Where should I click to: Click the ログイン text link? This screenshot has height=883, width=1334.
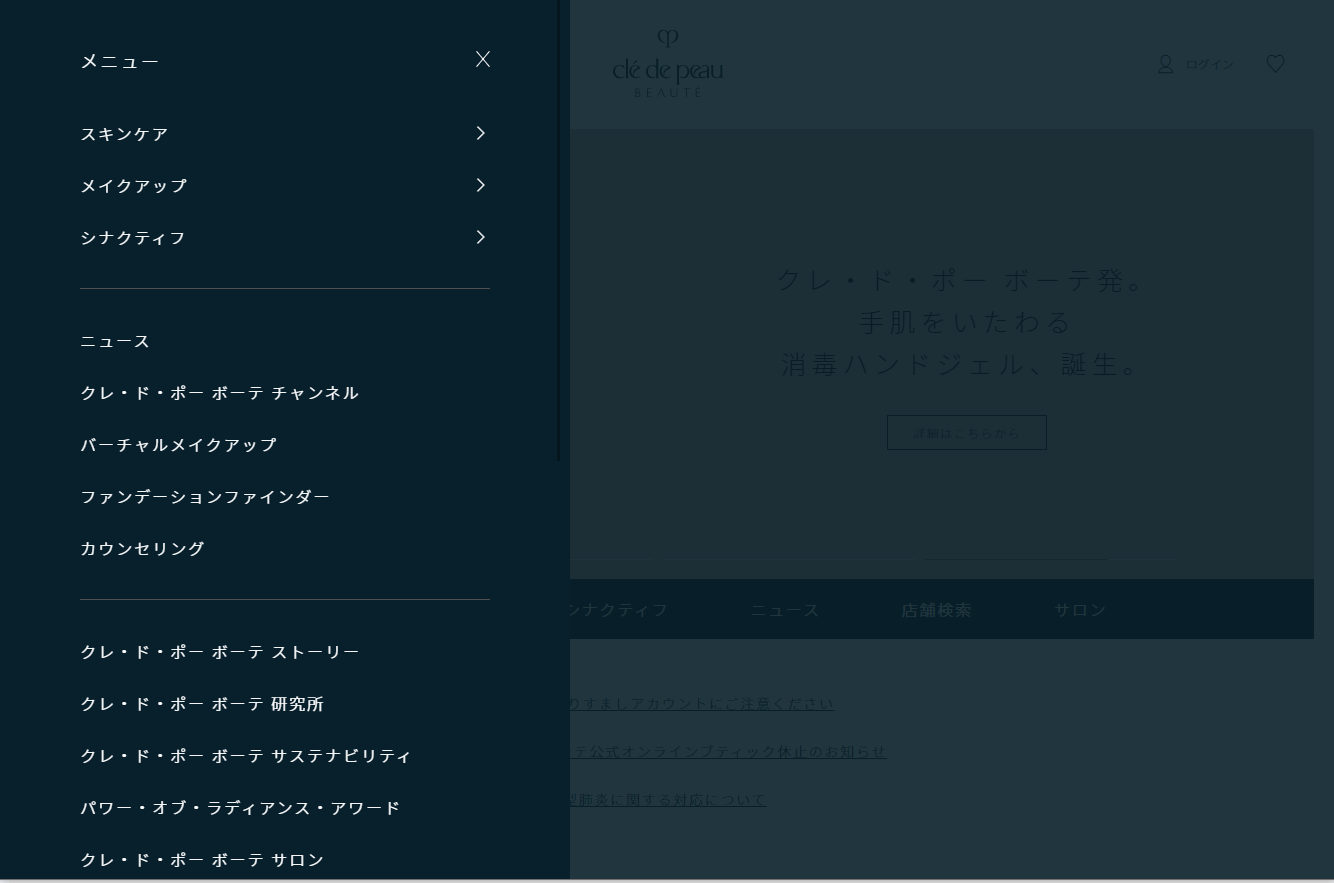(x=1209, y=64)
